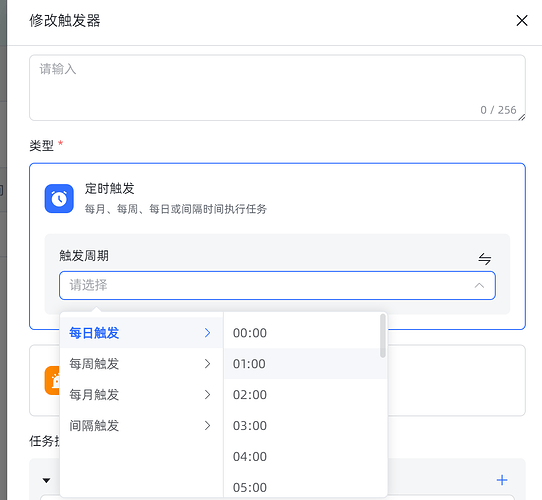
Task: Click the orange alarm trigger icon
Action: tap(52, 380)
